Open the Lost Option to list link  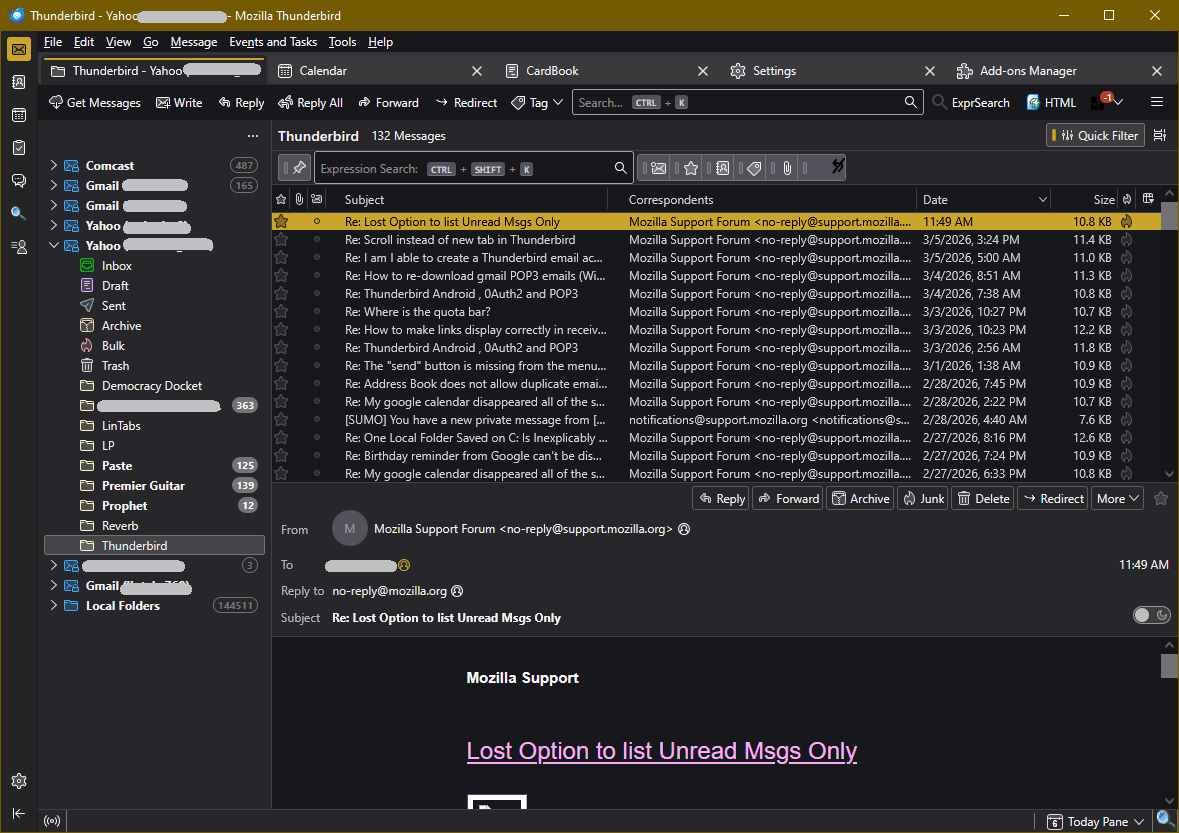coord(661,750)
